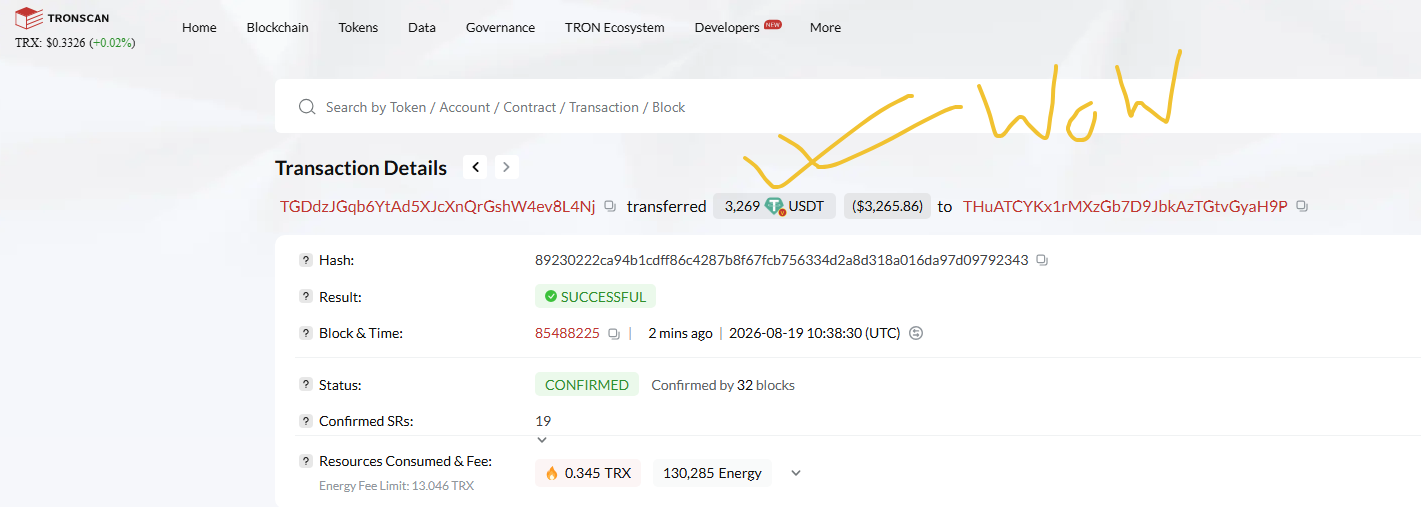Click help icon next to Block & Time

[x=306, y=333]
